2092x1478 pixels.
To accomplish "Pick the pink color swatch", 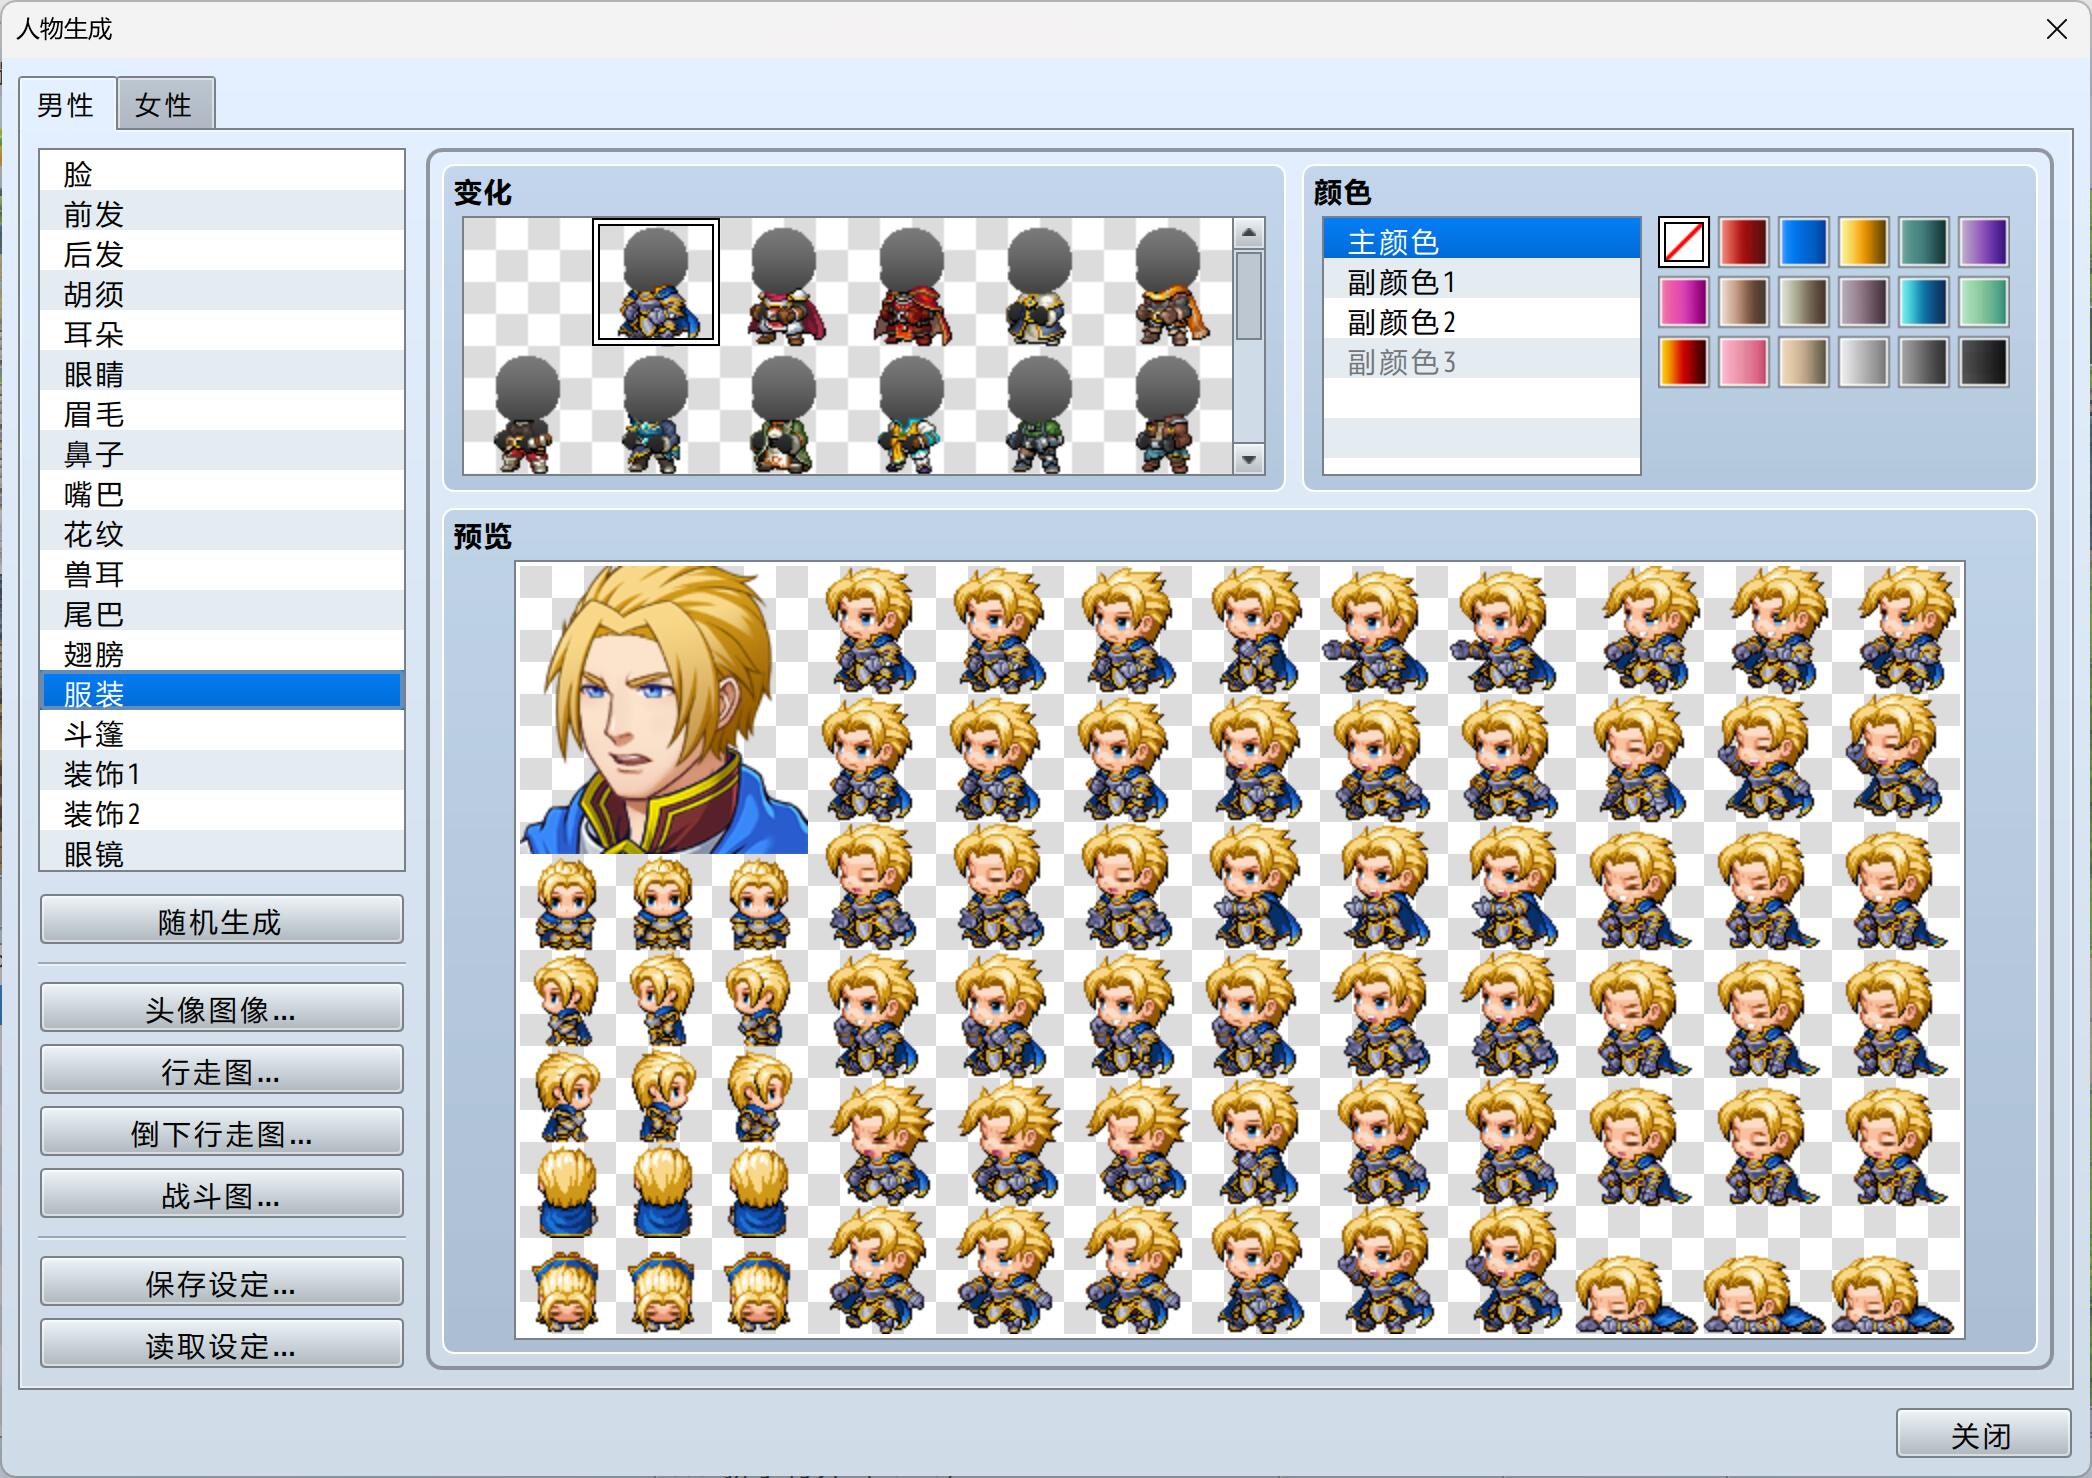I will pyautogui.click(x=1744, y=362).
